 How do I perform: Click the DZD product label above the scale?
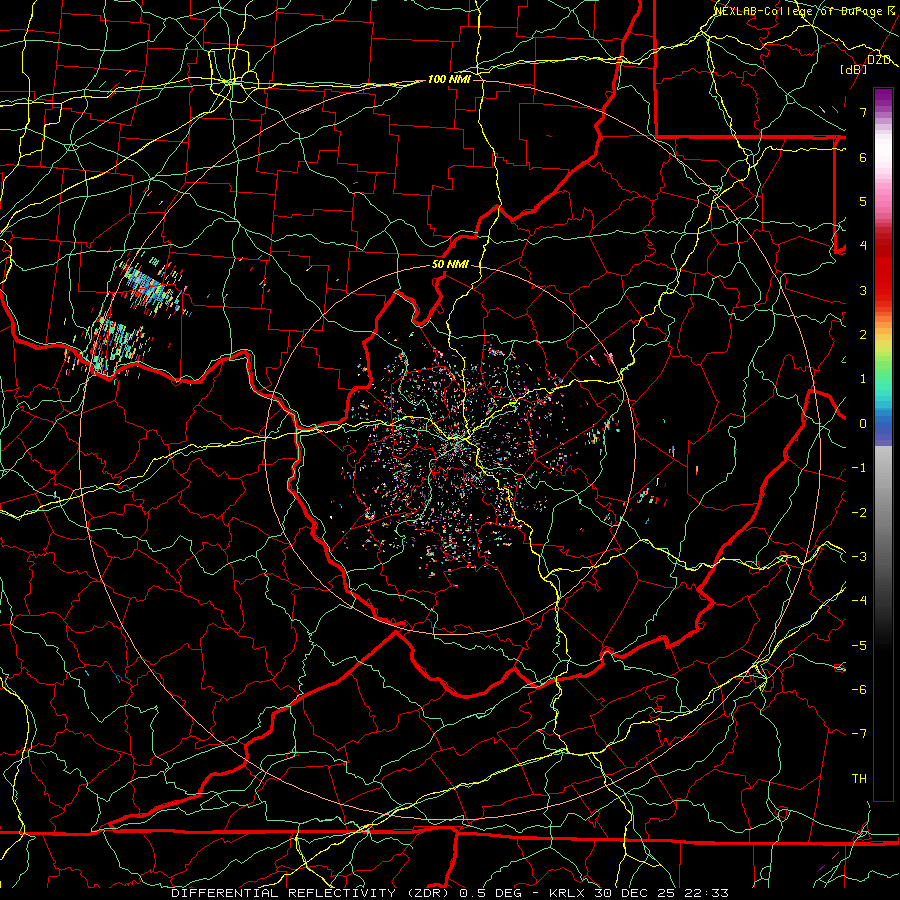click(x=879, y=60)
